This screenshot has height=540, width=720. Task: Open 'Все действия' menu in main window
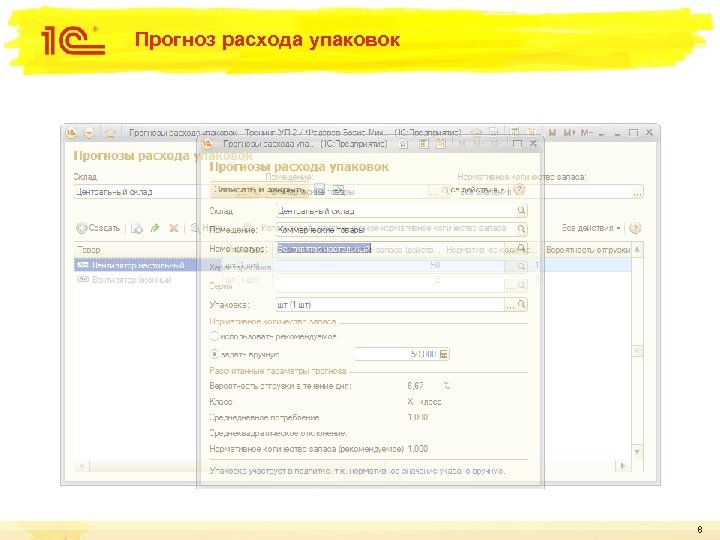(591, 228)
